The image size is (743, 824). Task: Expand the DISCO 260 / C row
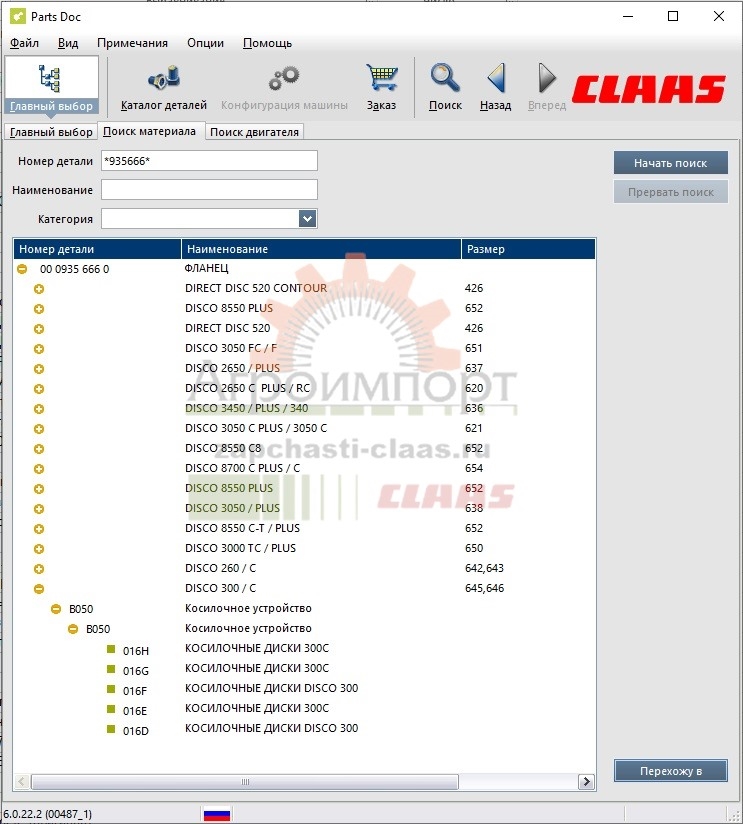39,569
